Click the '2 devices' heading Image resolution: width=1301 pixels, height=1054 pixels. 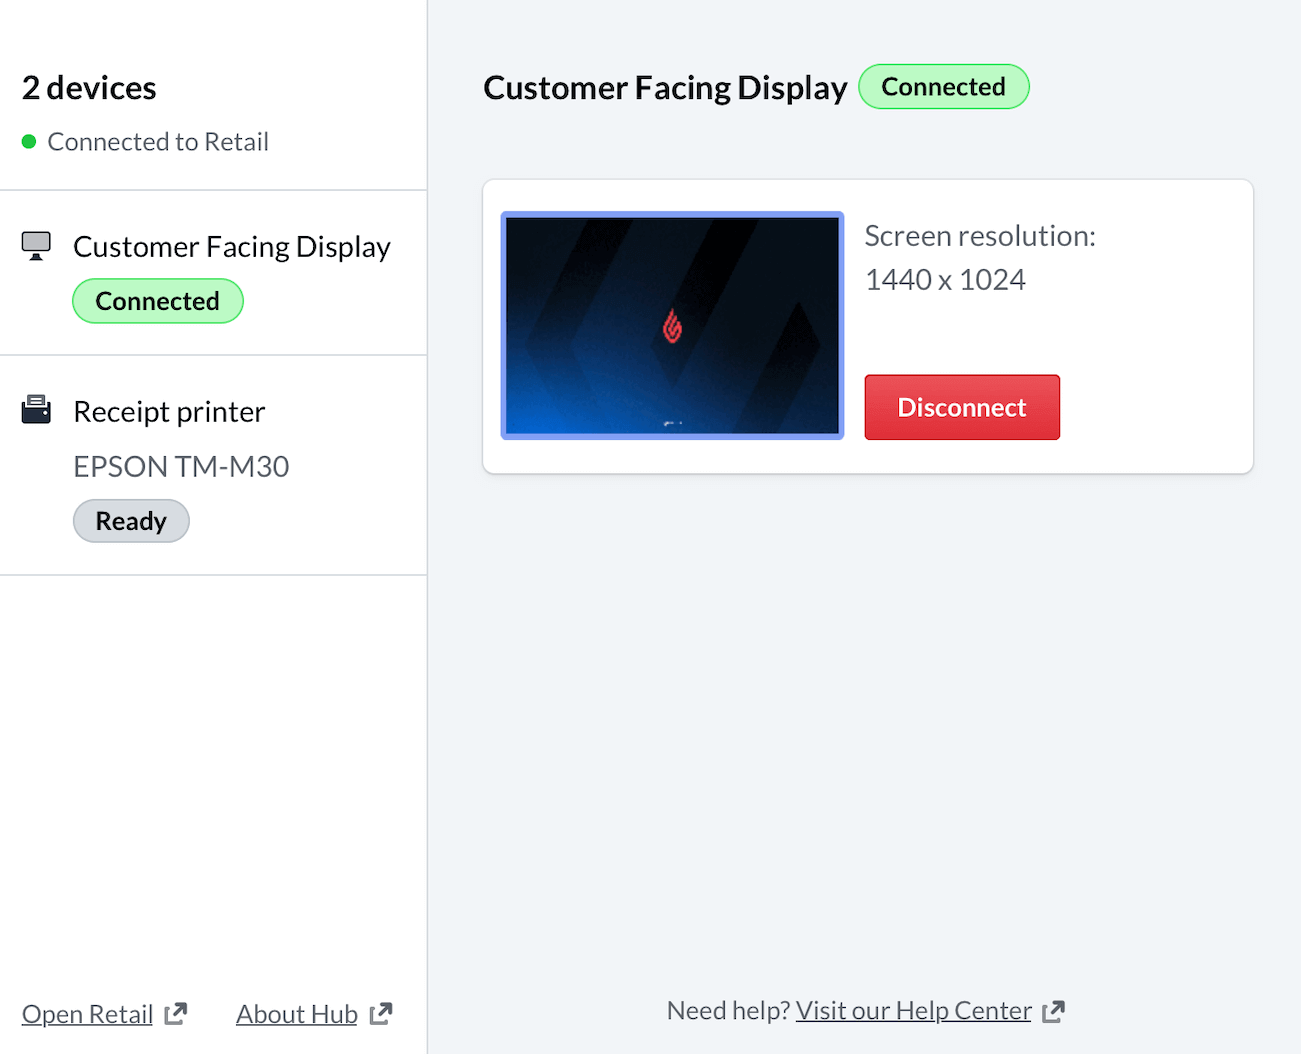(89, 88)
